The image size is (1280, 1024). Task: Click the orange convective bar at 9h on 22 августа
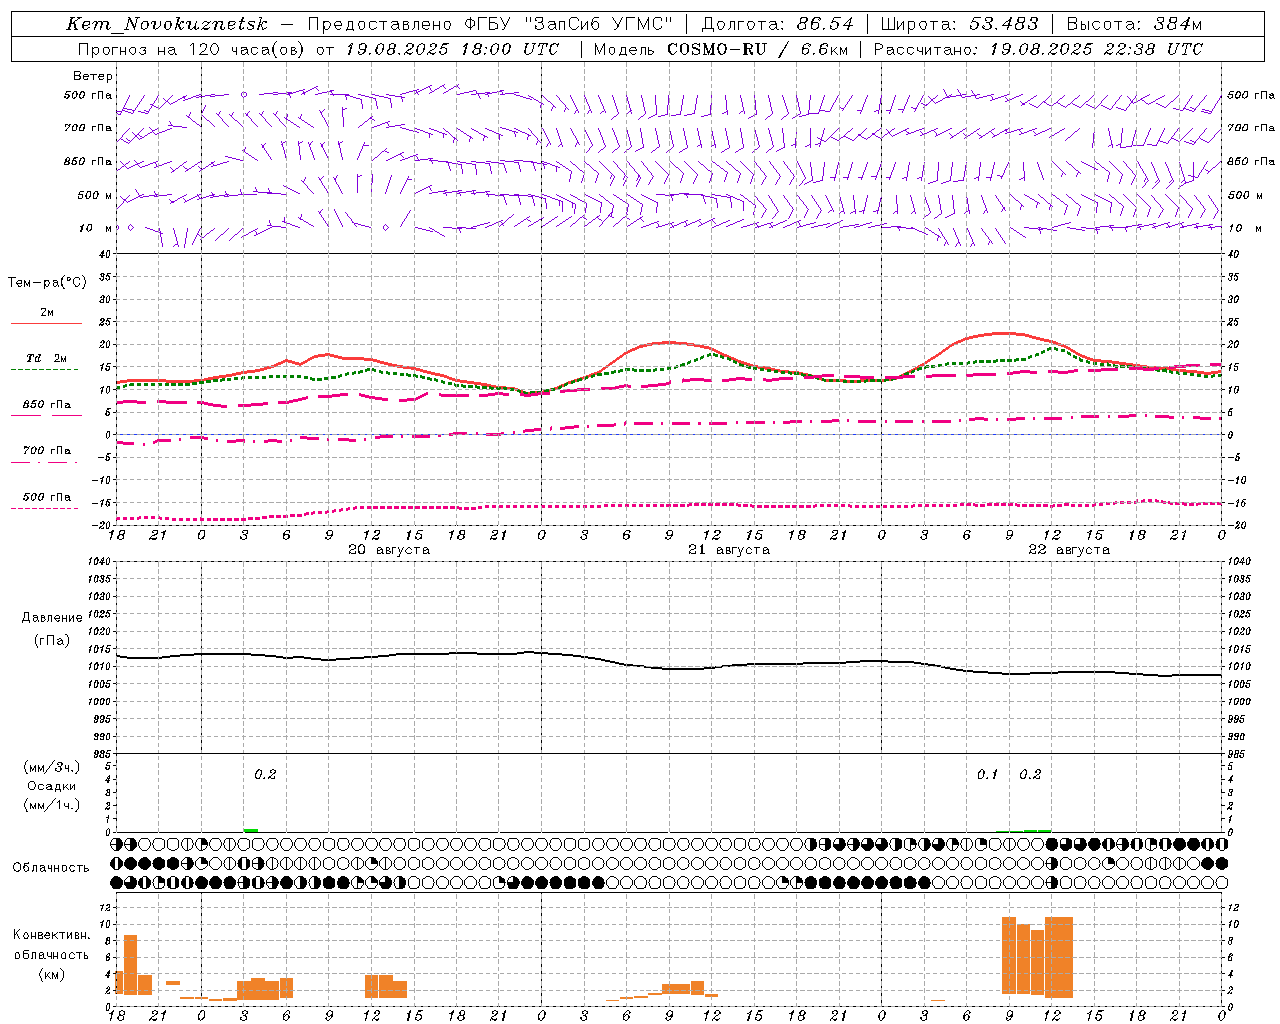pos(1009,956)
